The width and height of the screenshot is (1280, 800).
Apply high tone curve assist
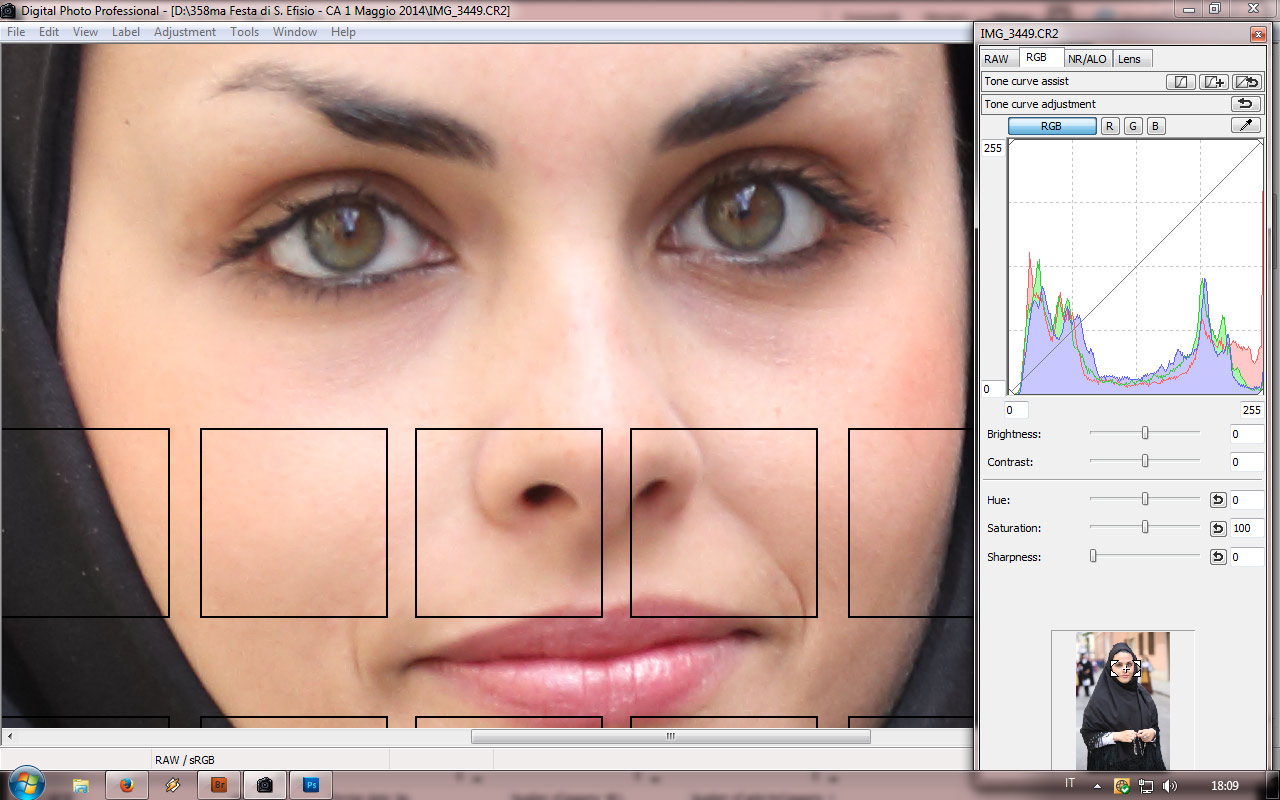(x=1214, y=82)
